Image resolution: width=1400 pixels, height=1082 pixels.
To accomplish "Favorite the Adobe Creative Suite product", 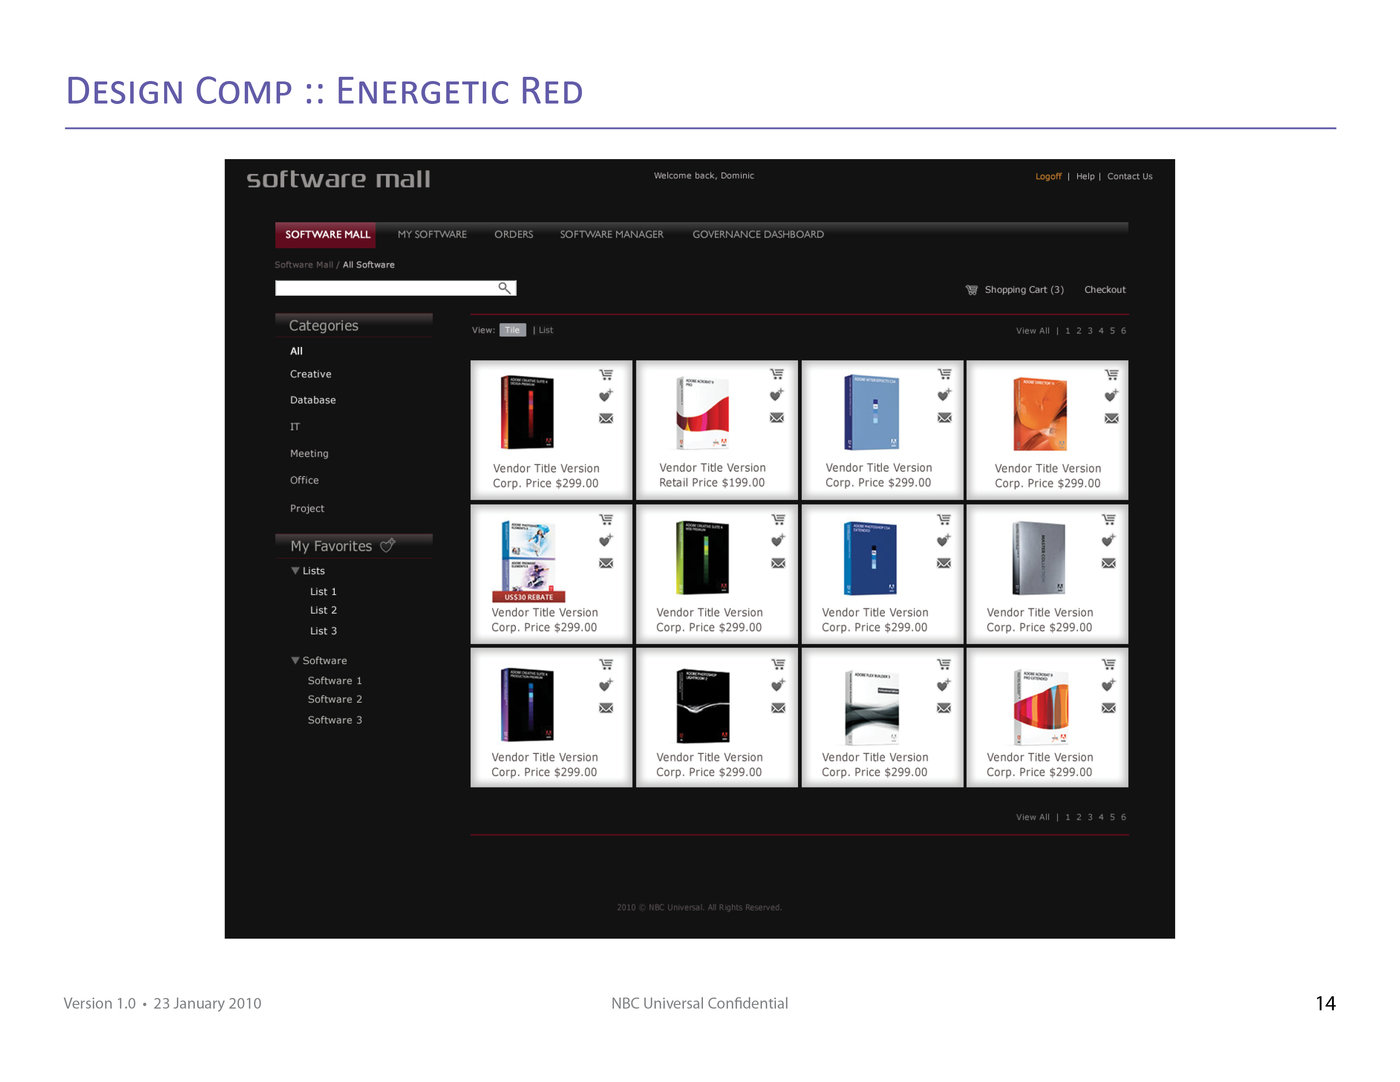I will (605, 395).
